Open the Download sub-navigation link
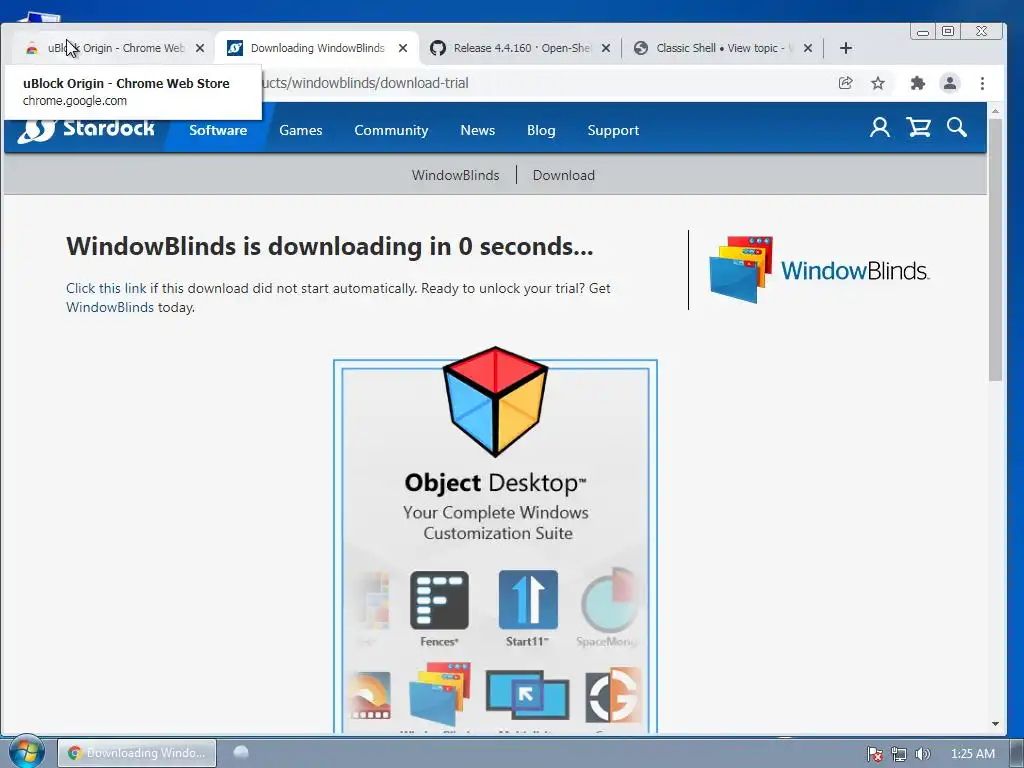Image resolution: width=1024 pixels, height=768 pixels. pos(564,175)
